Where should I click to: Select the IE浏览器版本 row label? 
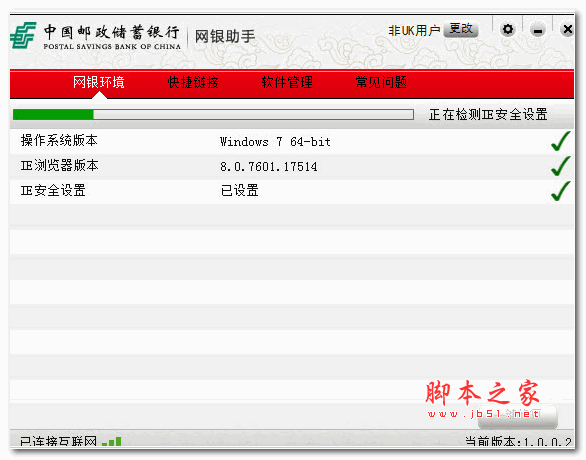59,165
